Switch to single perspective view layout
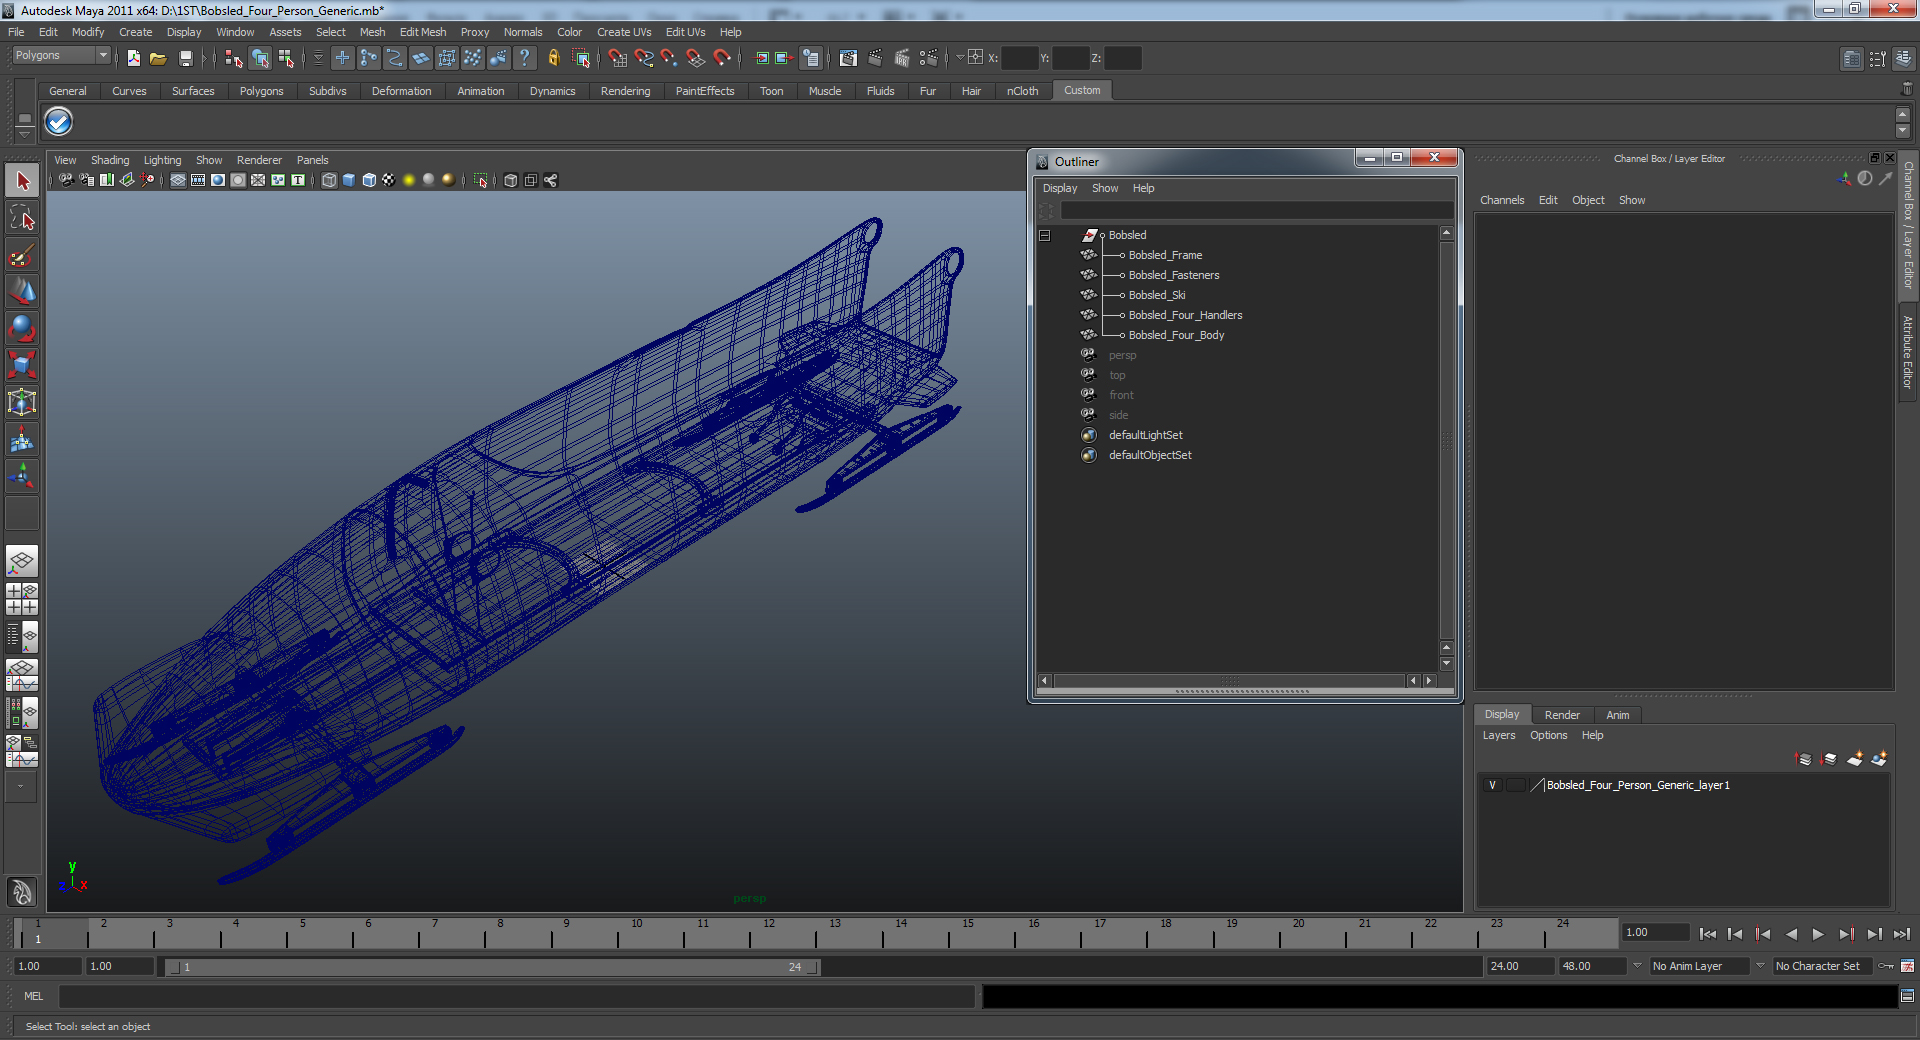Screen dimensions: 1920x1040 point(22,561)
